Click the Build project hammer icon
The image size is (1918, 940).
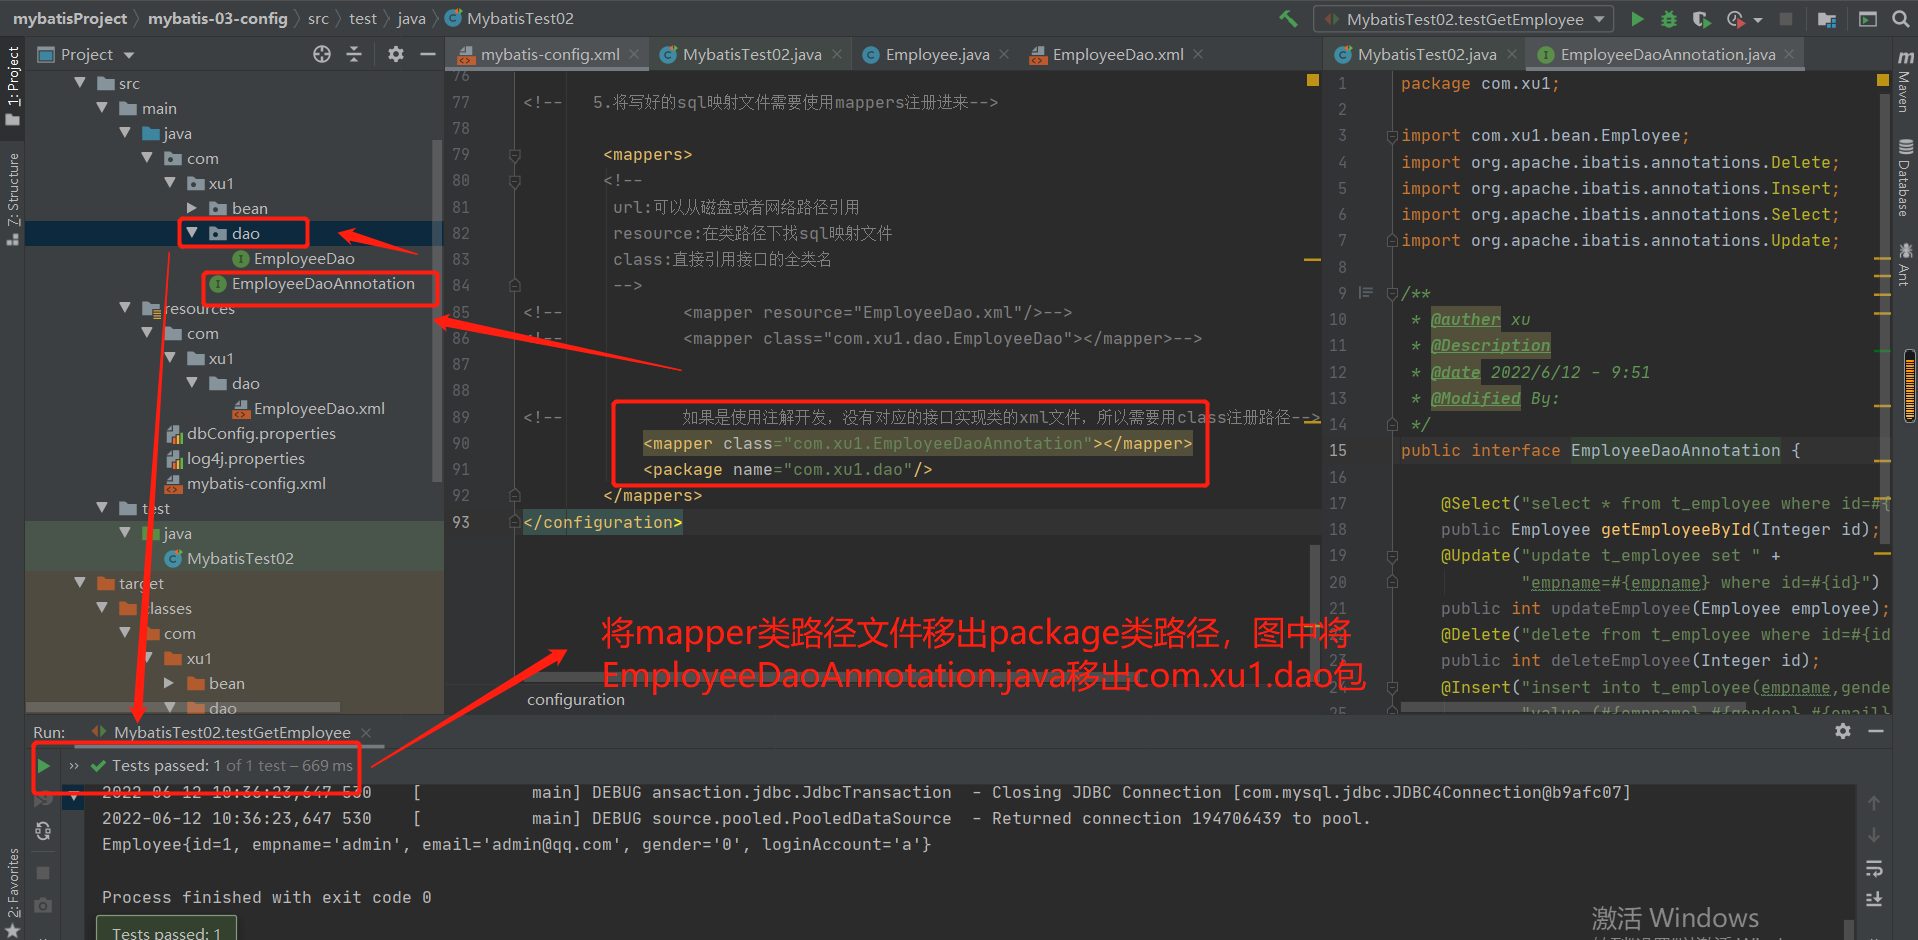pyautogui.click(x=1288, y=18)
